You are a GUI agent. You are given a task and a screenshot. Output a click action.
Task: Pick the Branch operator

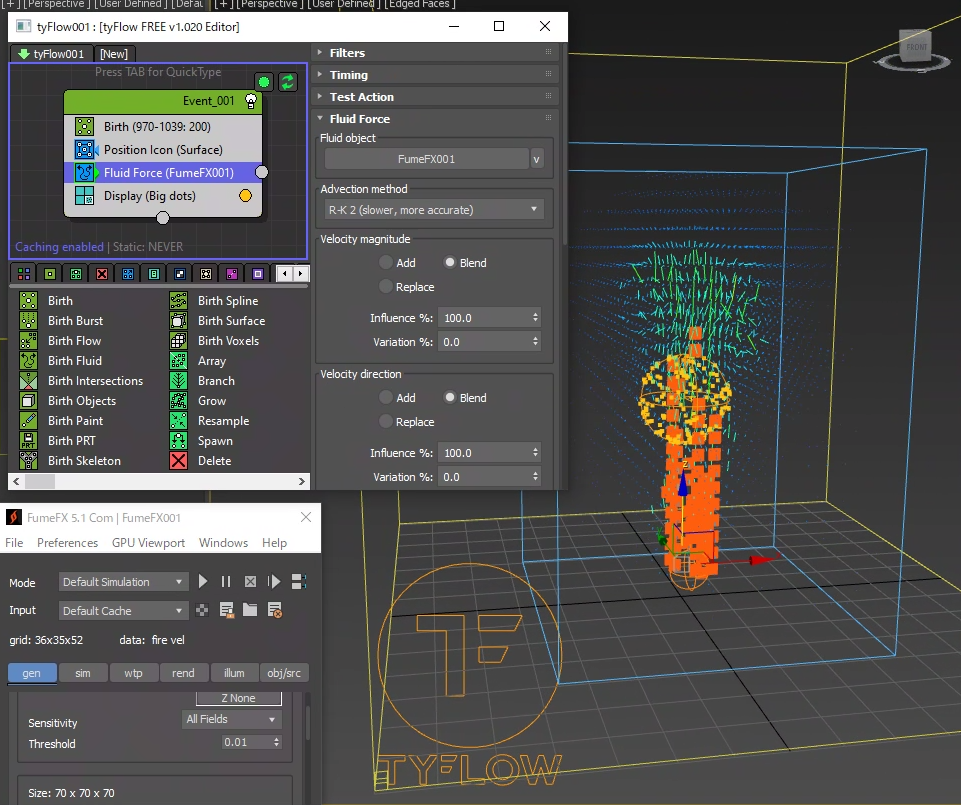point(202,381)
